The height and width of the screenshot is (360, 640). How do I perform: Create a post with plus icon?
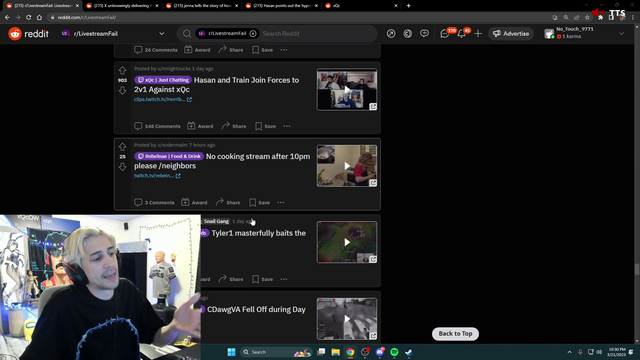click(x=478, y=33)
